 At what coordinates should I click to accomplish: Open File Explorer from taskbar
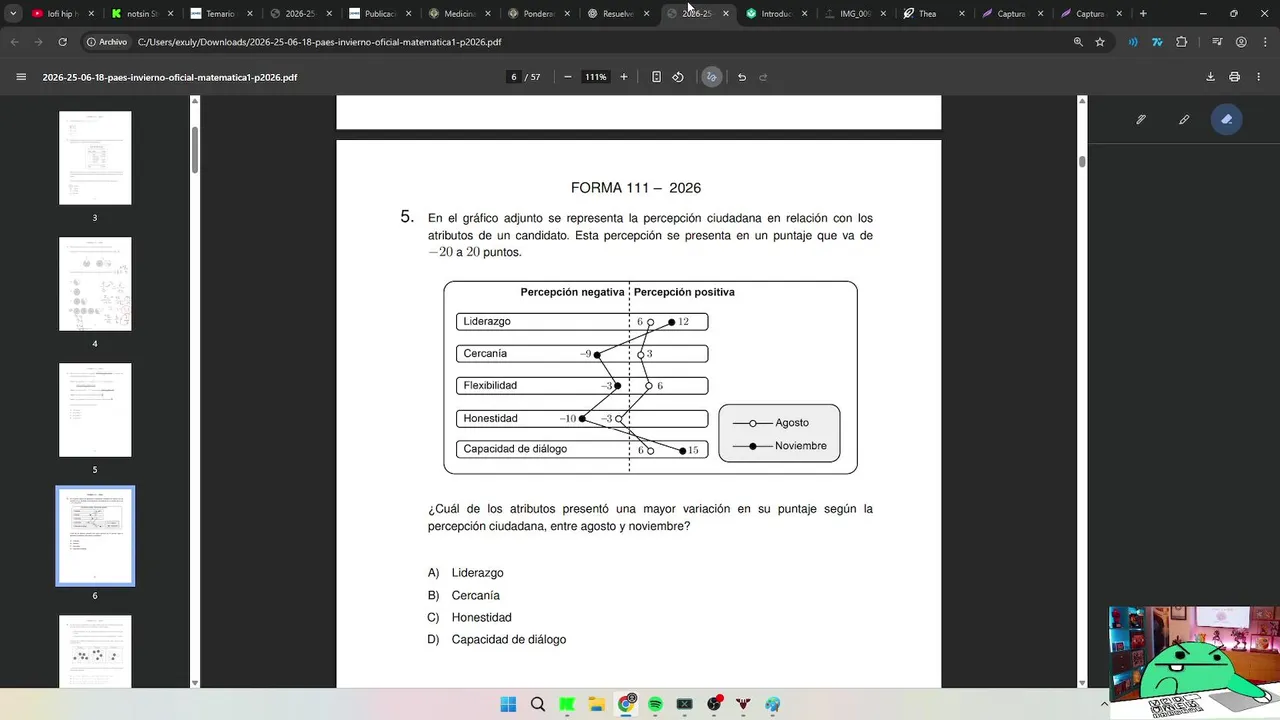[x=596, y=704]
